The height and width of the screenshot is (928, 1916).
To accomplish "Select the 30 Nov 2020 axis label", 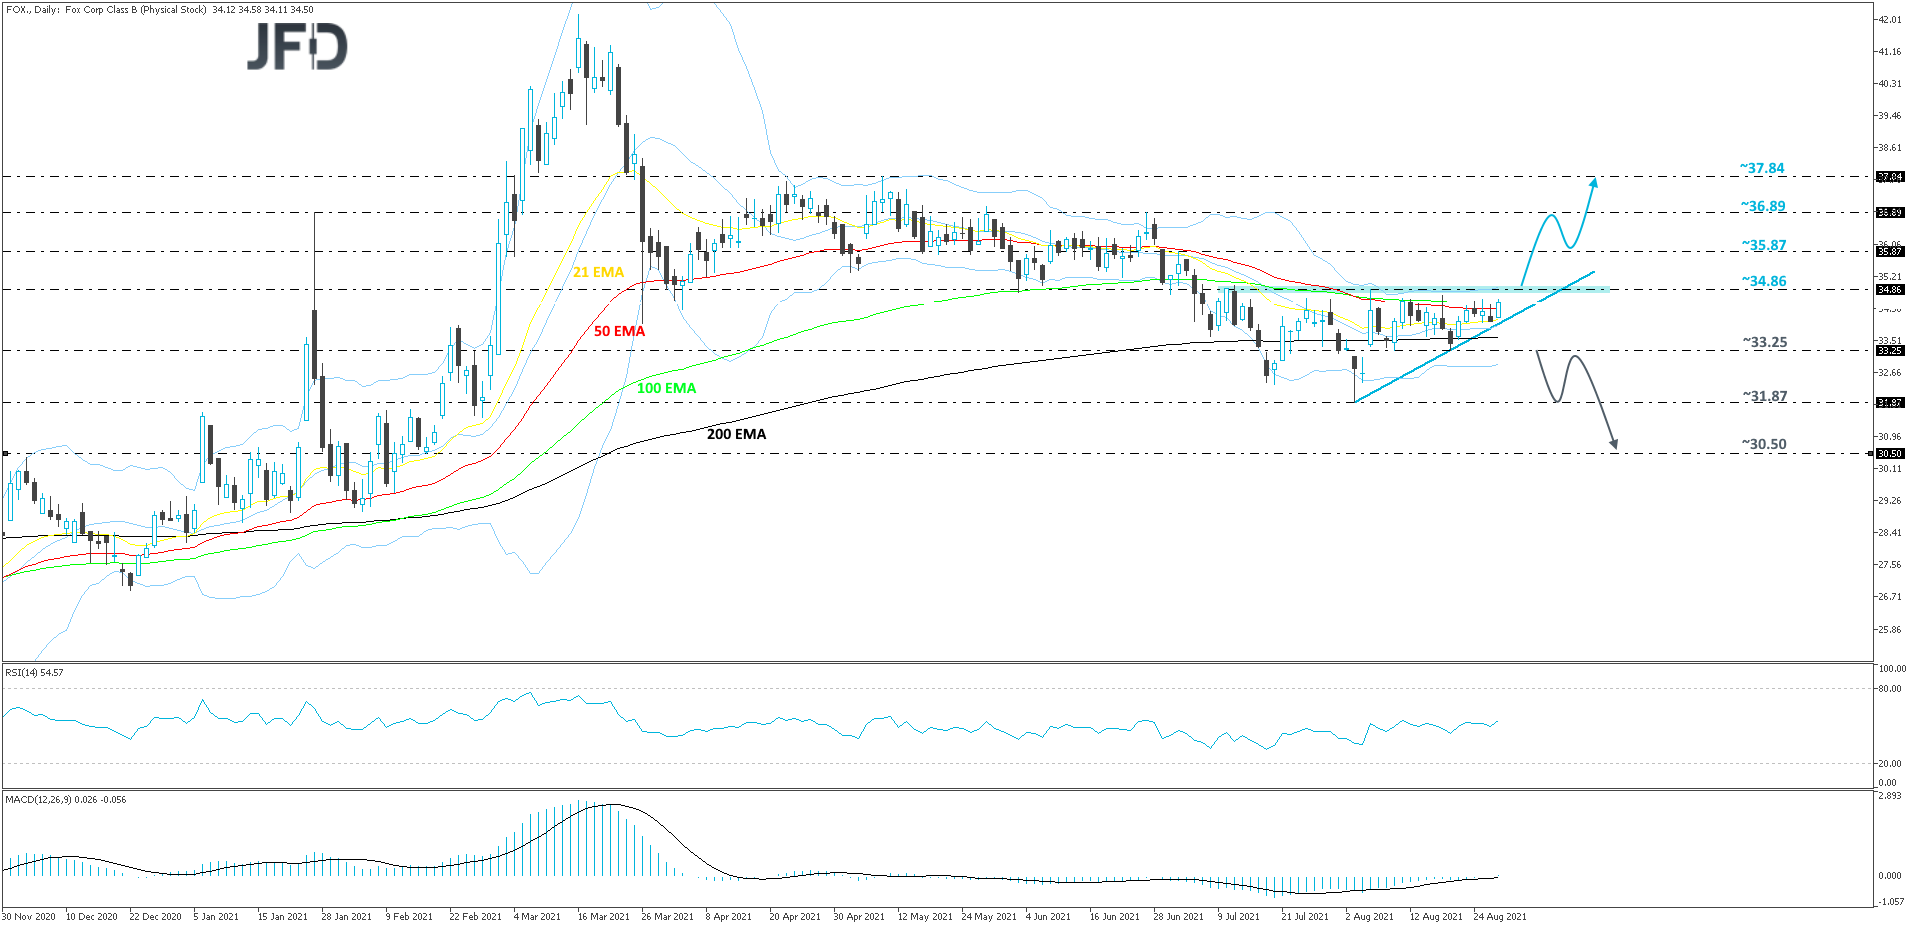I will coord(30,915).
